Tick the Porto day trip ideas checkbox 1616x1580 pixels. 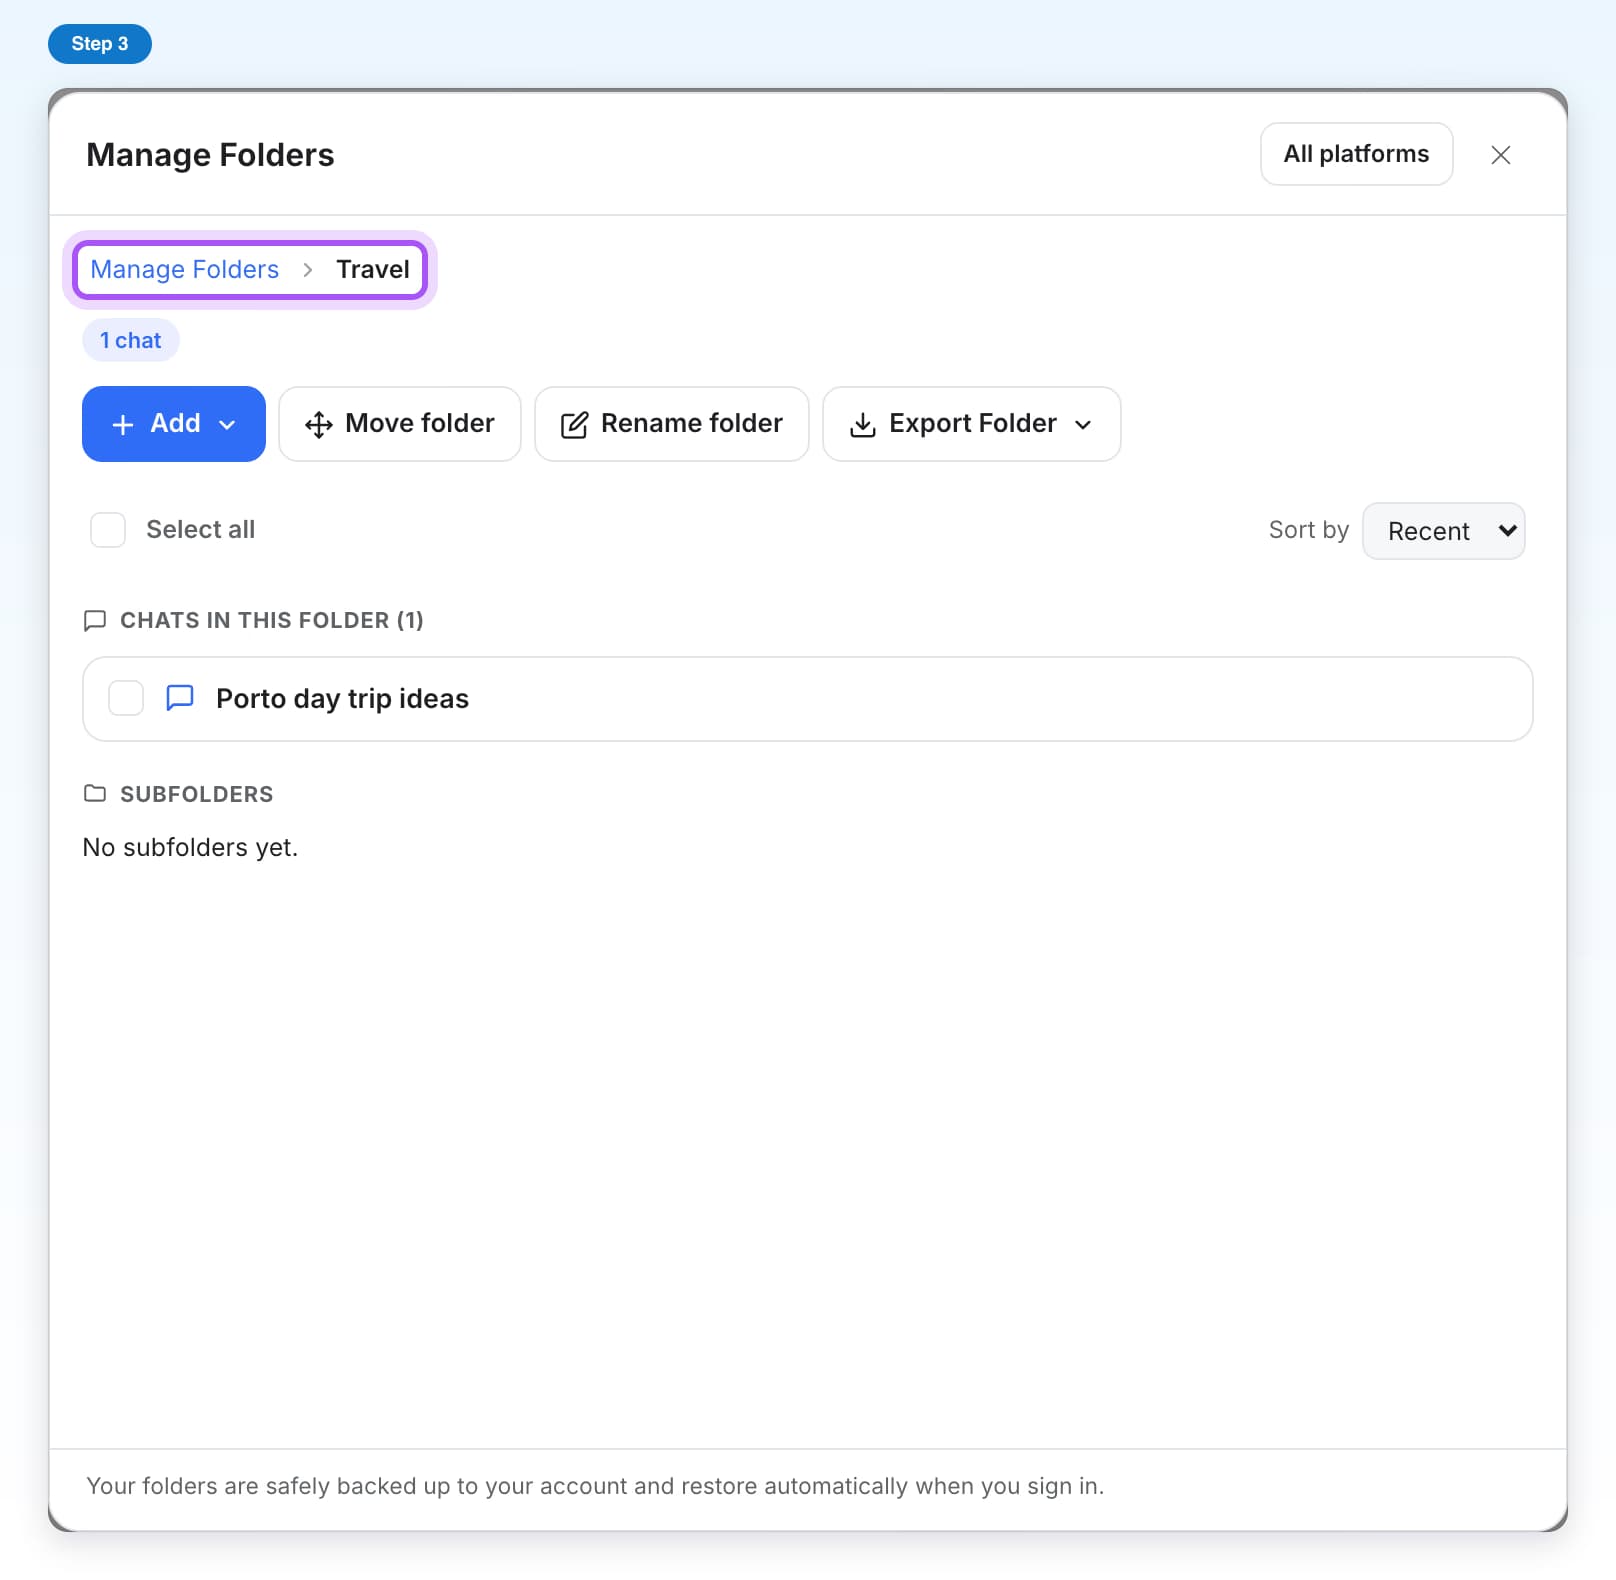pos(126,698)
